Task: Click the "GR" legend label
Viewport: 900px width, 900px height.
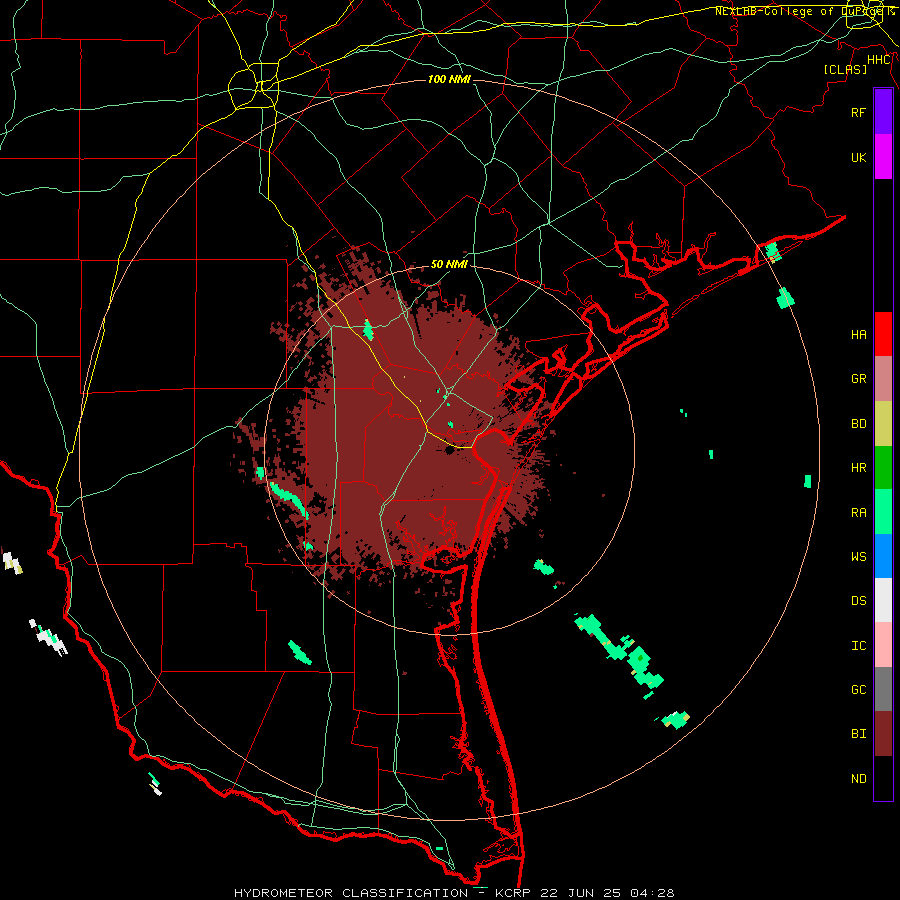Action: pos(858,378)
